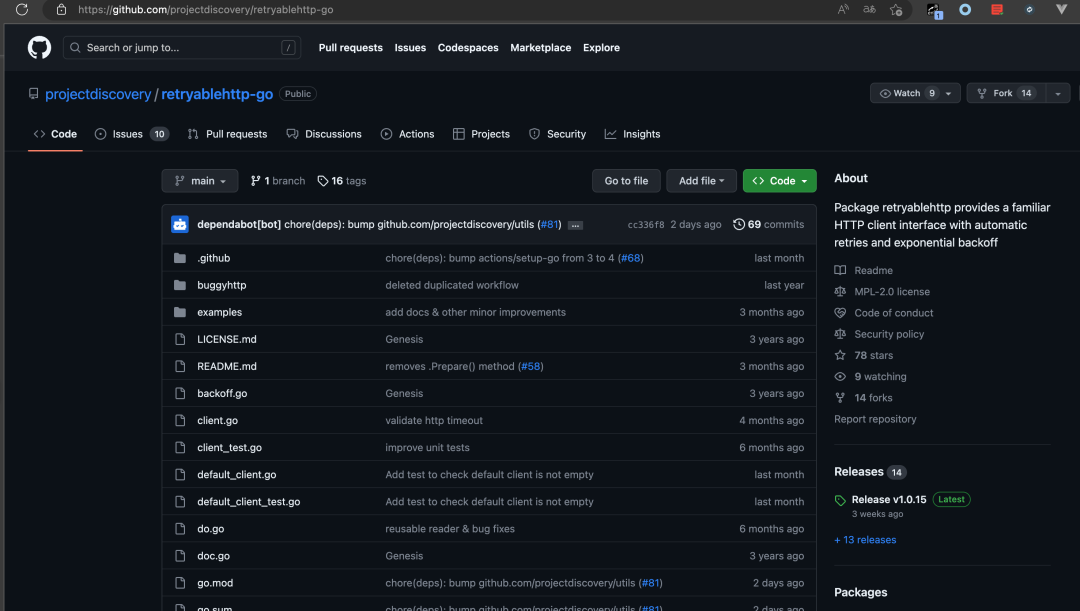Expand the commit message ellipsis button

coord(575,225)
